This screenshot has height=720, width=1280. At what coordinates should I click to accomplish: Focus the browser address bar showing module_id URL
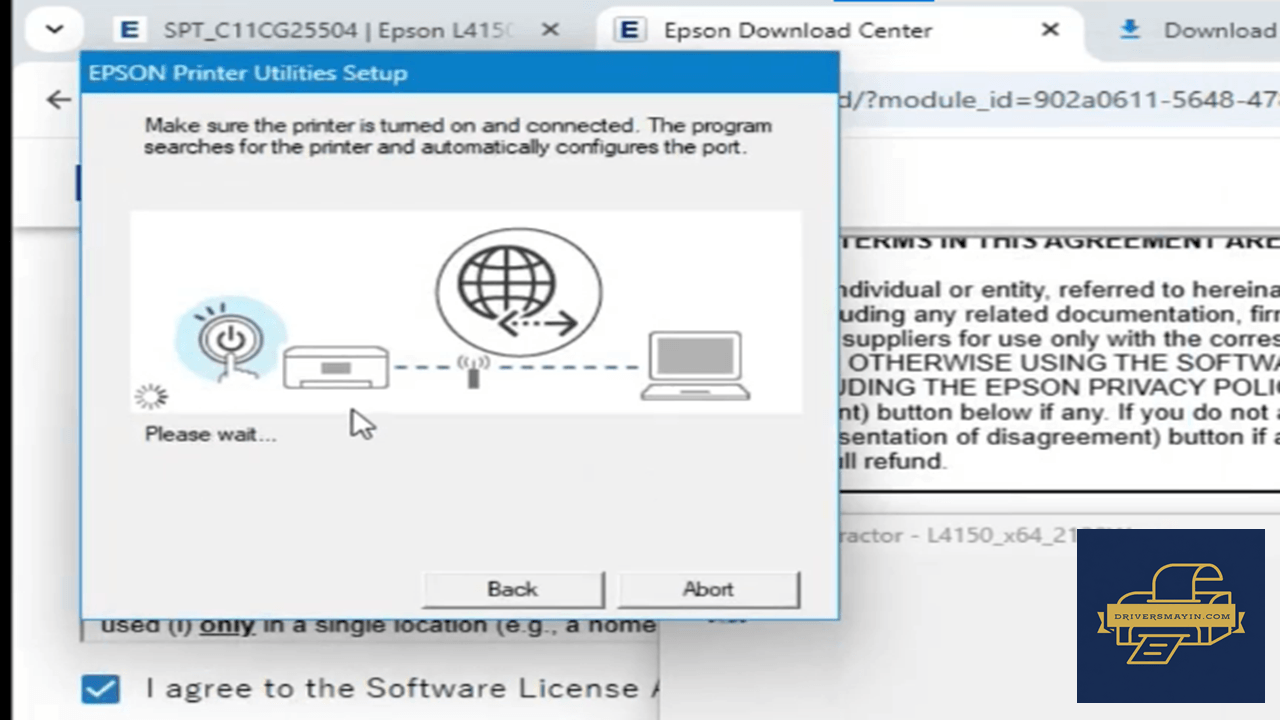pyautogui.click(x=1059, y=100)
